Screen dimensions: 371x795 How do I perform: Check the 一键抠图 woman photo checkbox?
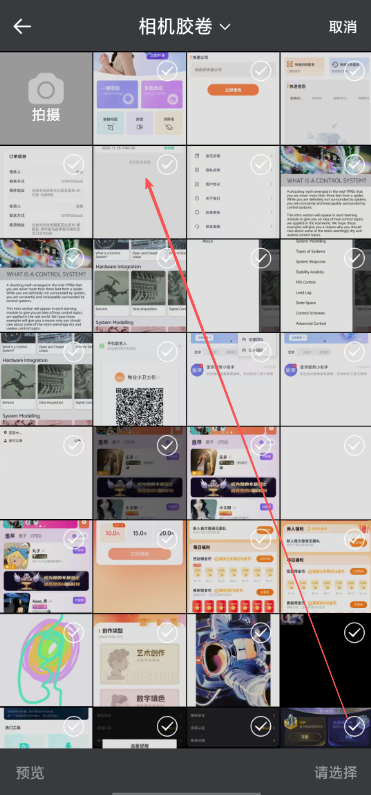[x=167, y=71]
